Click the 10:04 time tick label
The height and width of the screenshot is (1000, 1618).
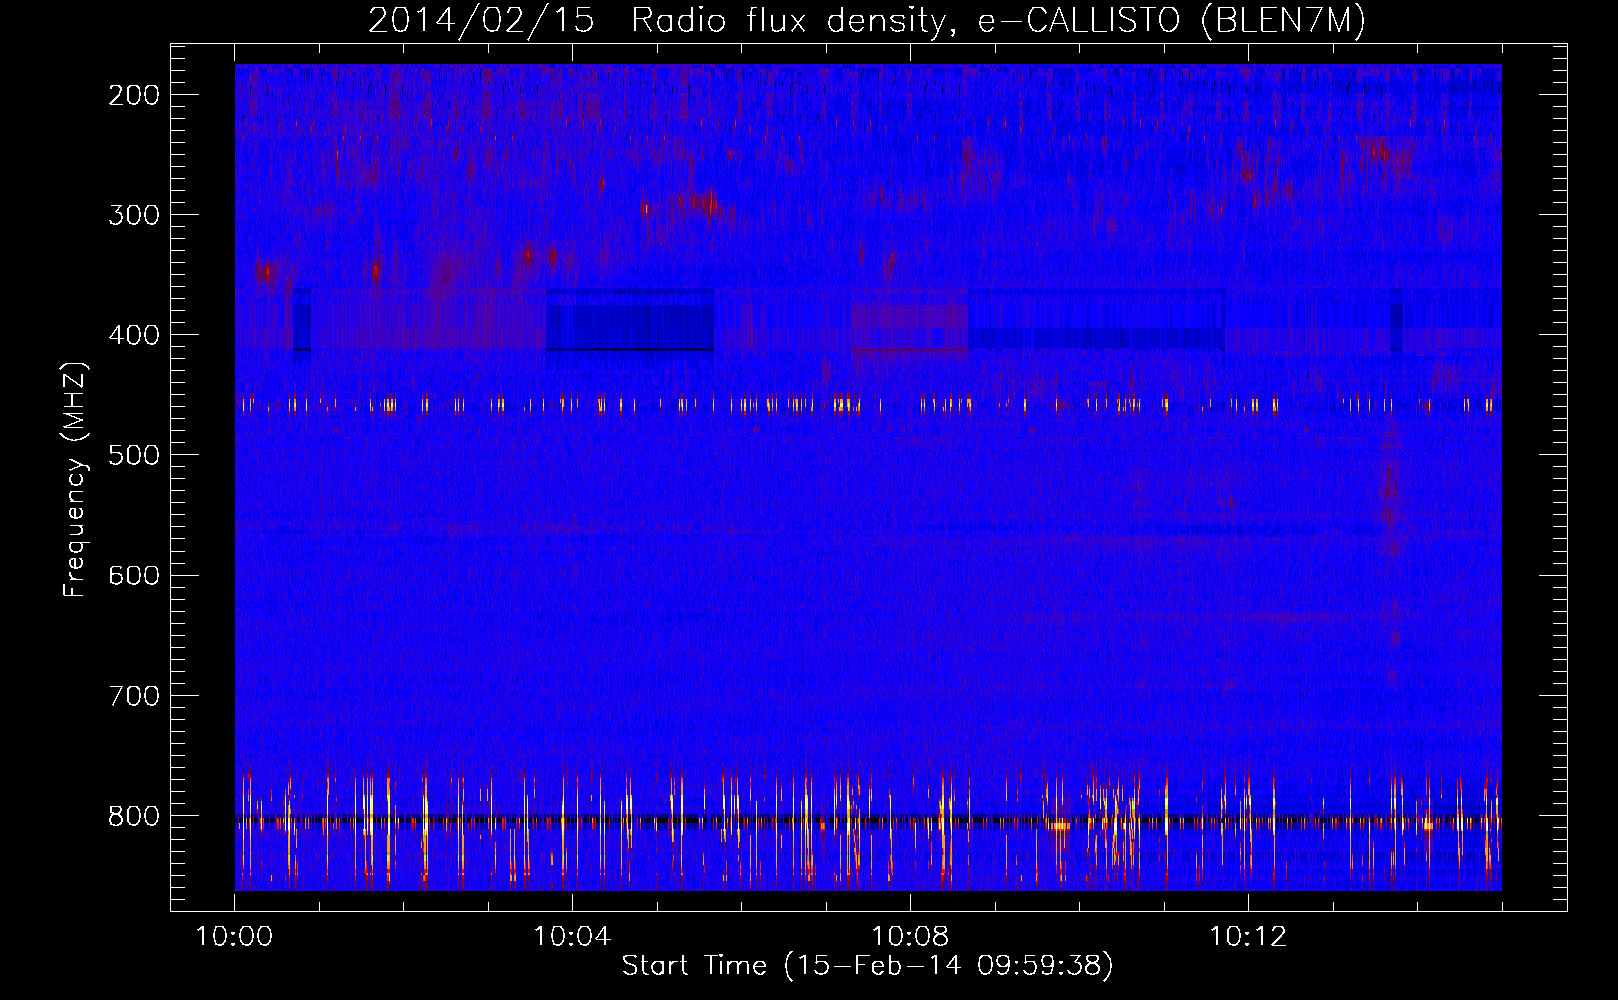[x=572, y=937]
